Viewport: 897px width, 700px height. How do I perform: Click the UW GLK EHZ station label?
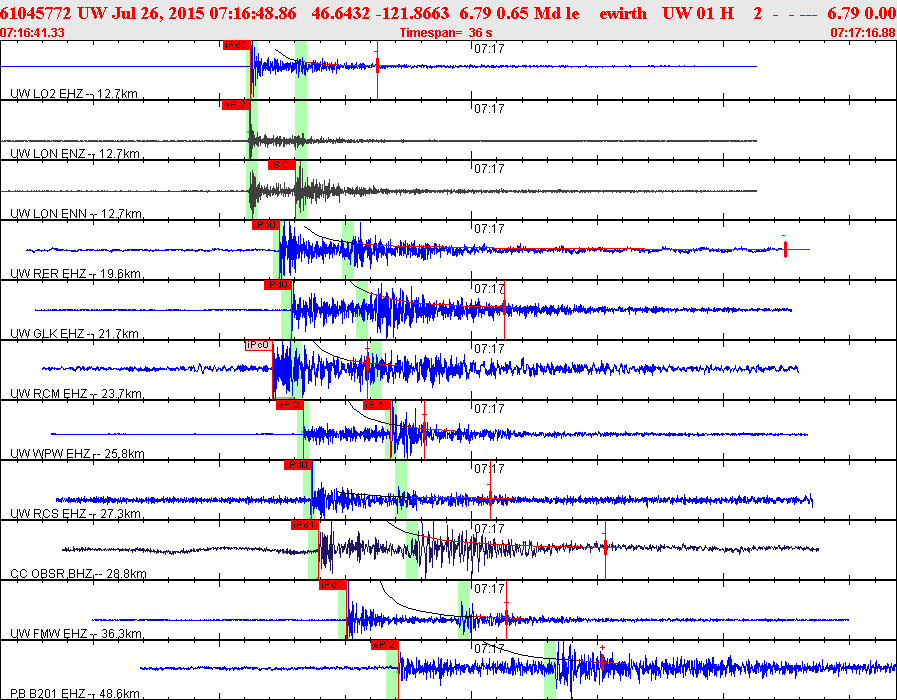click(47, 333)
